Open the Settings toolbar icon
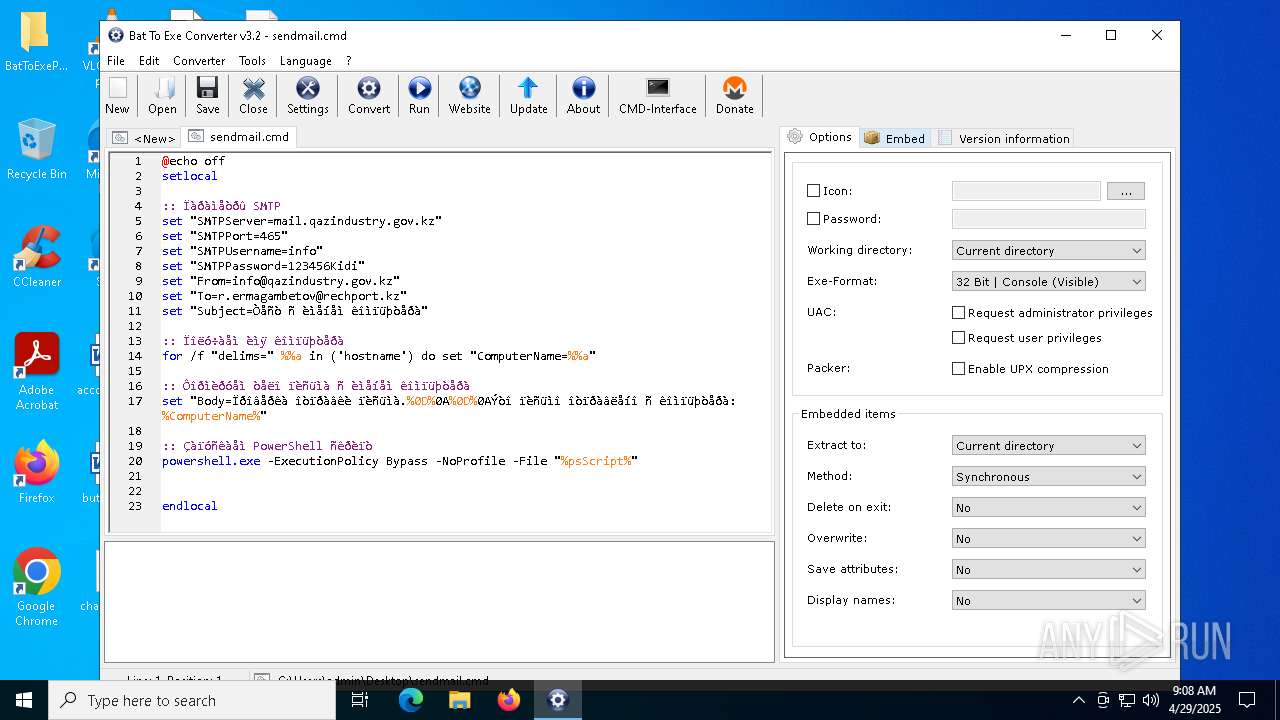1280x720 pixels. (308, 96)
